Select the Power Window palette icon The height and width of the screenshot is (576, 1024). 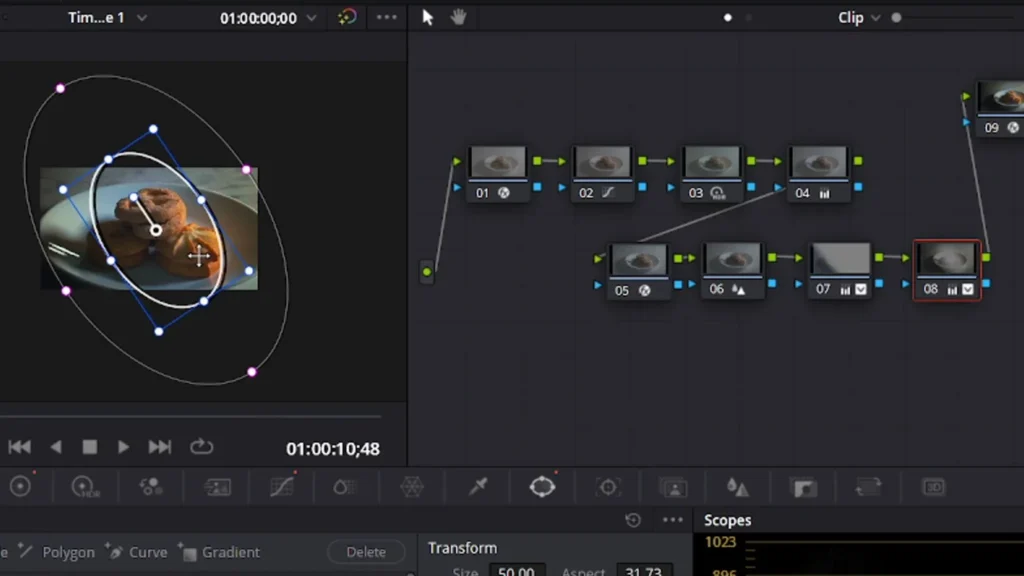(x=542, y=487)
